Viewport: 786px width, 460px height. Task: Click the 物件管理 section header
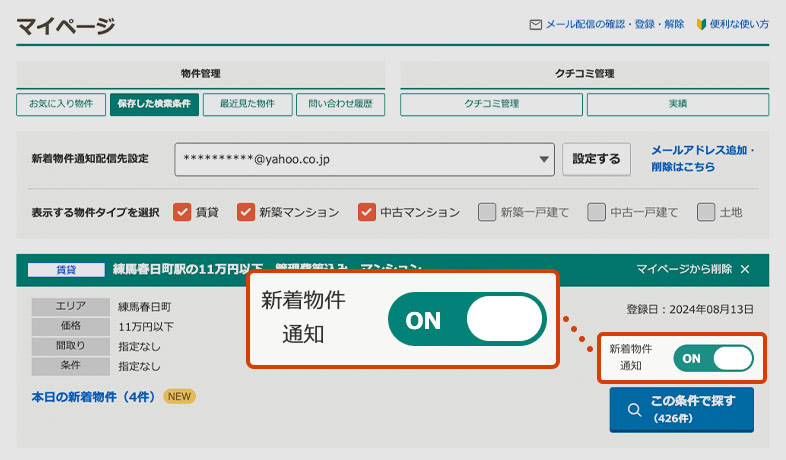click(201, 74)
